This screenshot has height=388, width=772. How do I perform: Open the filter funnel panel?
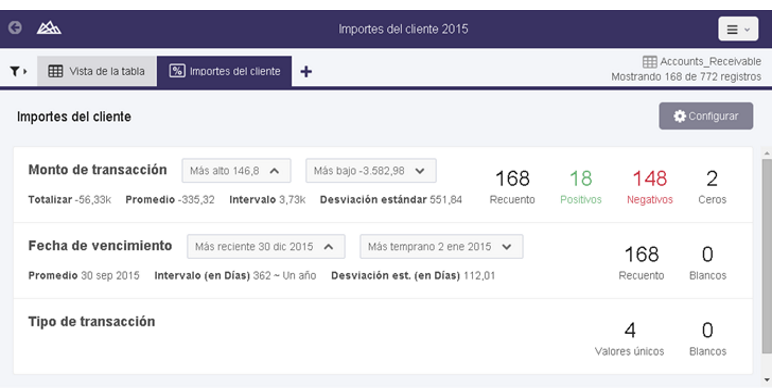click(x=18, y=72)
